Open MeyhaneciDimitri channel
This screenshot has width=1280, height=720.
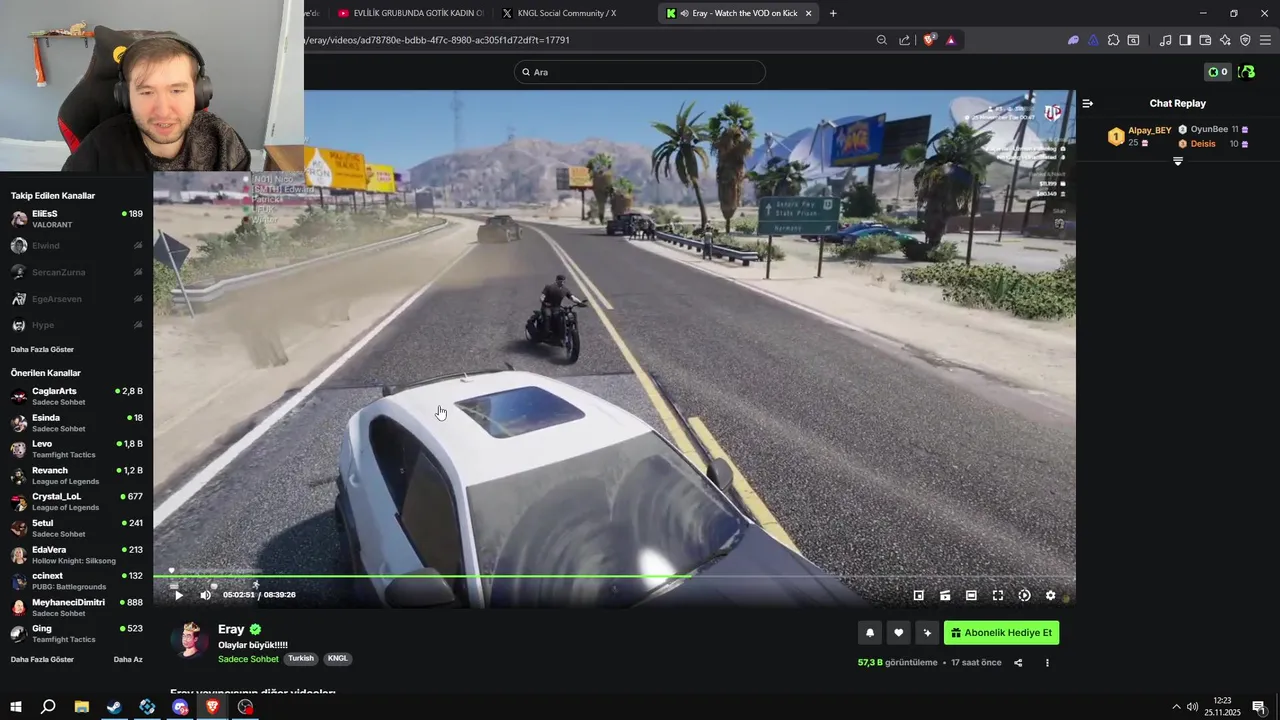point(76,607)
